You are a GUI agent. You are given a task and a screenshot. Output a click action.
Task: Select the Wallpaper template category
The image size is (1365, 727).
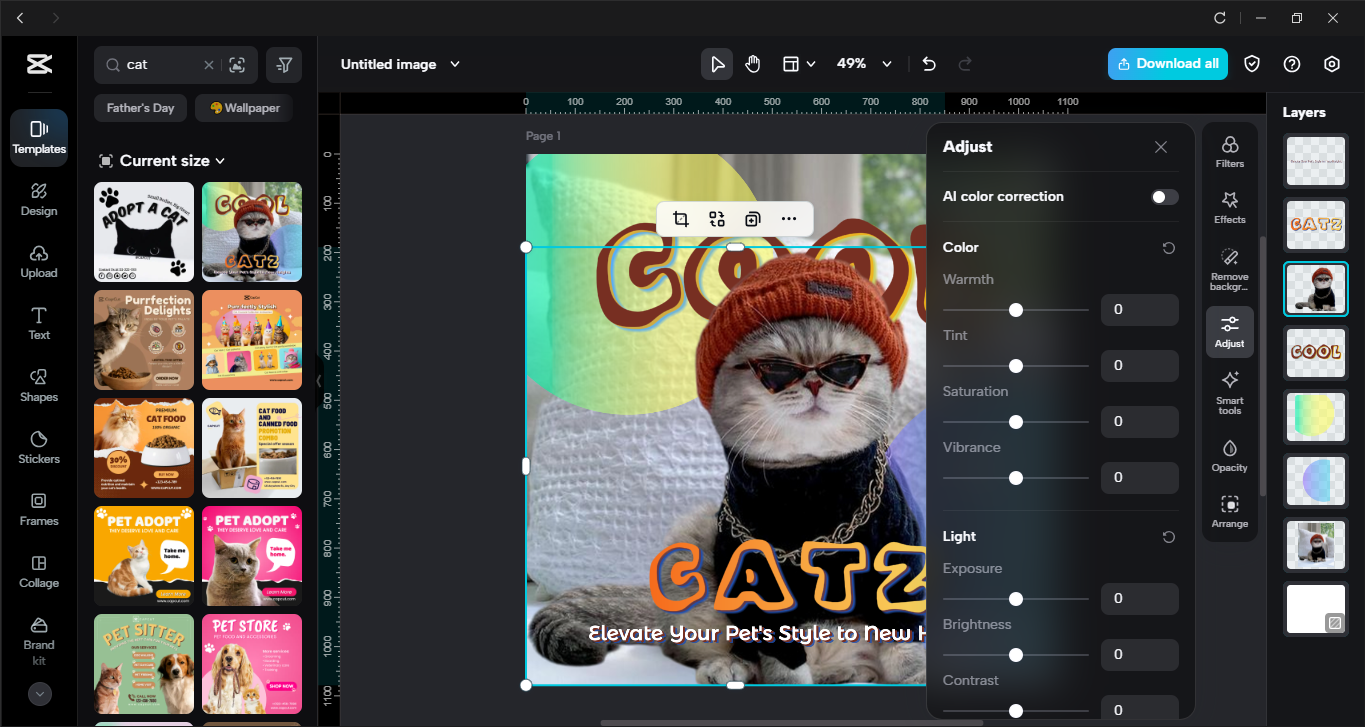point(243,107)
